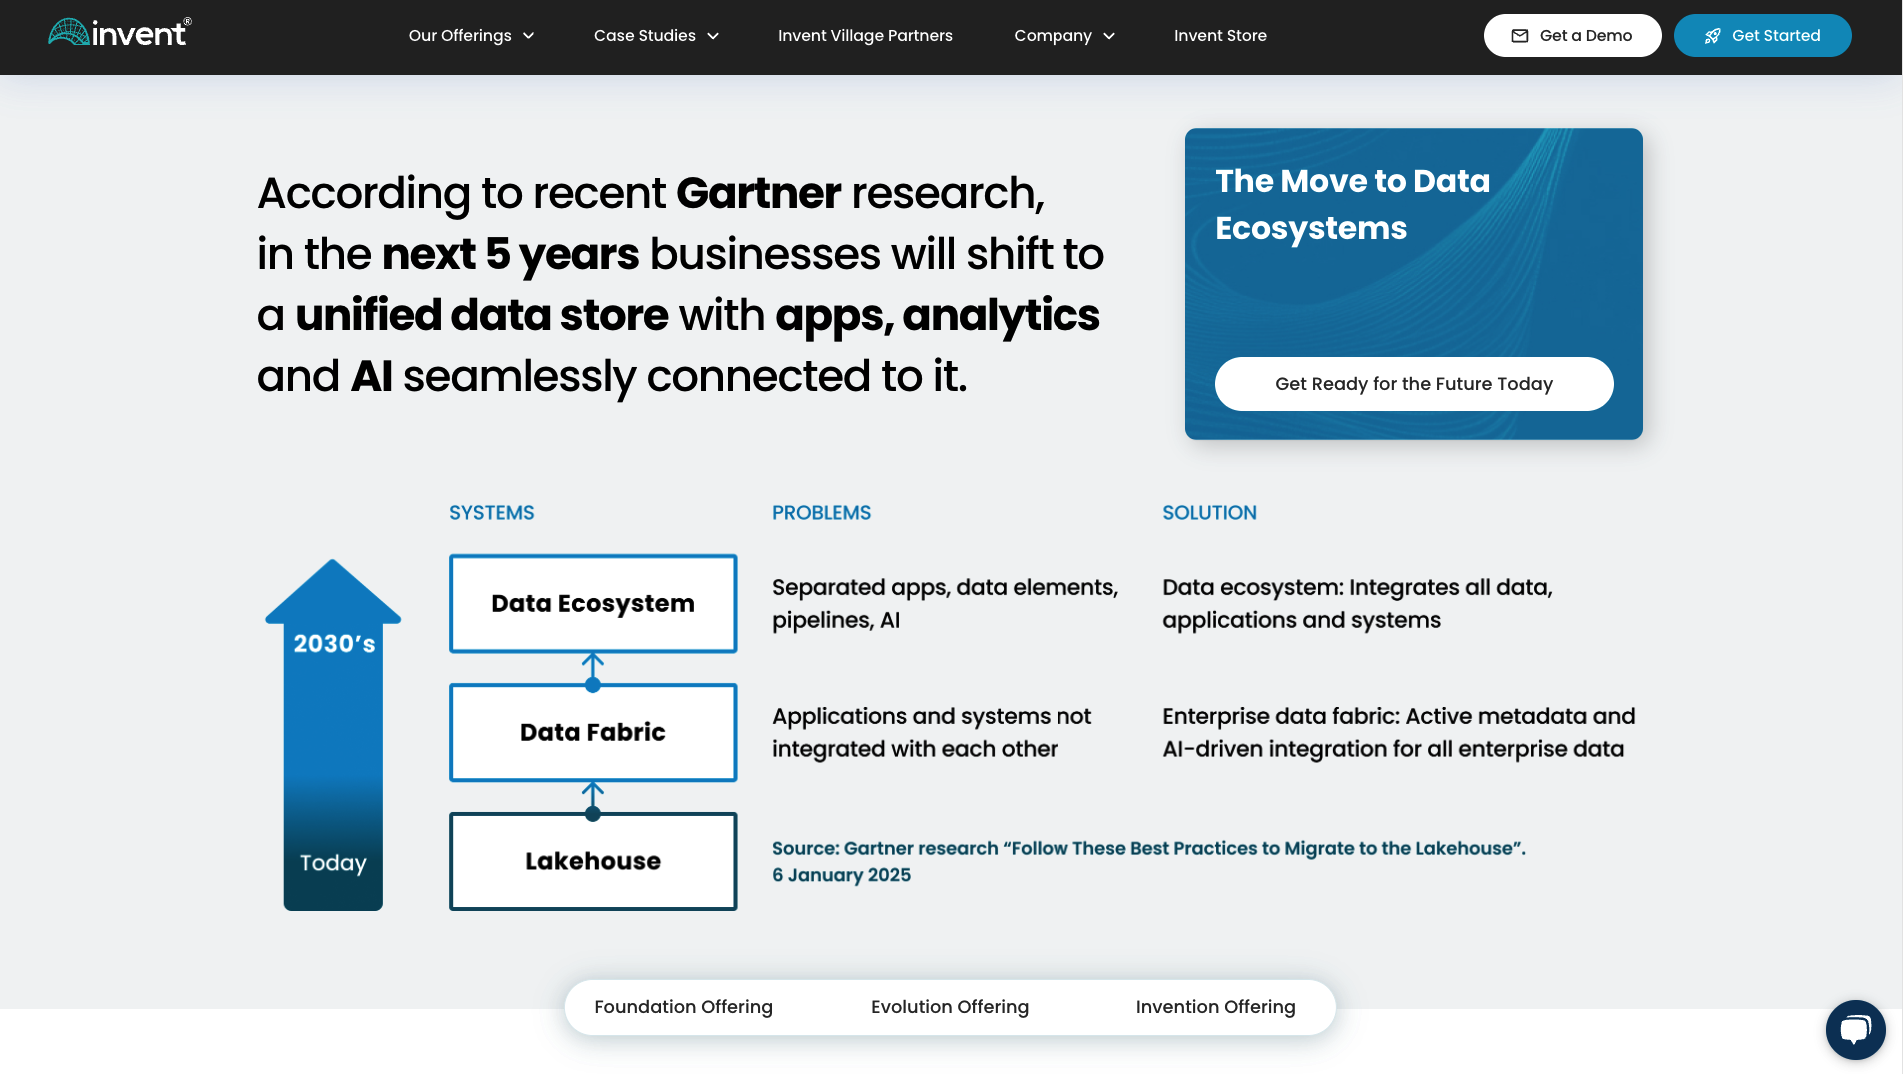Click the SYSTEMS column heading
Screen dimensions: 1903x1074
491,513
